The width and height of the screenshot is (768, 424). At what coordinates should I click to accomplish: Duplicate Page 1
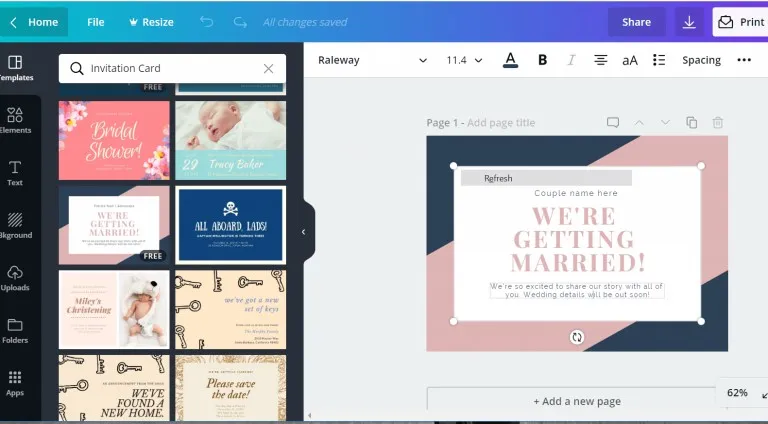click(x=692, y=122)
